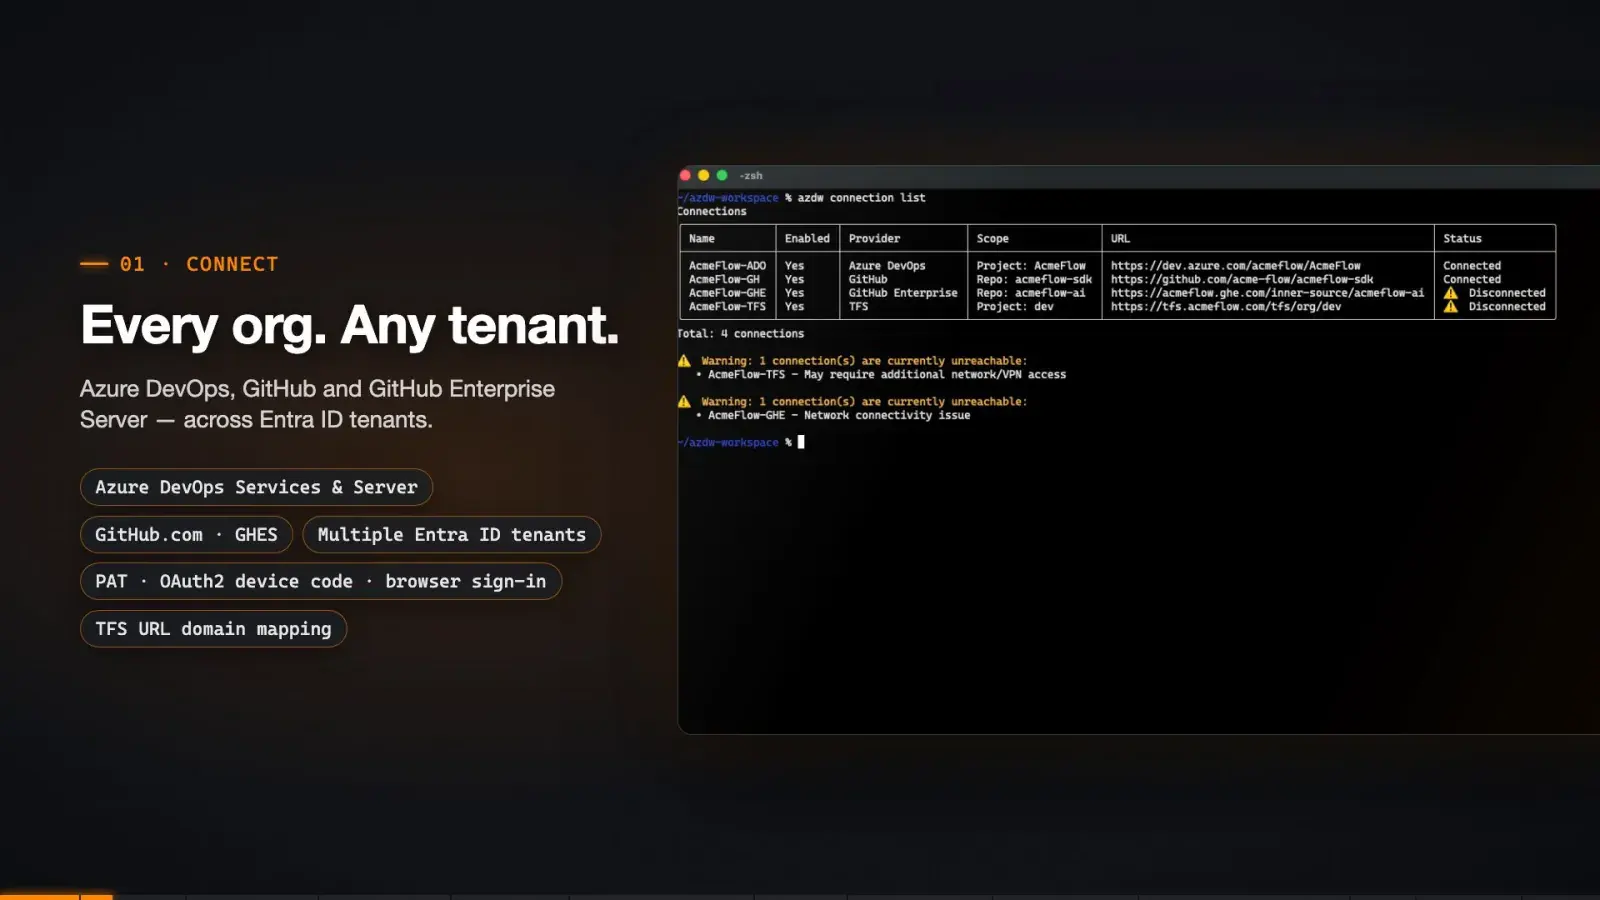1600x900 pixels.
Task: Click the "Project: AcmeFlow" scope cell
Action: click(1031, 266)
